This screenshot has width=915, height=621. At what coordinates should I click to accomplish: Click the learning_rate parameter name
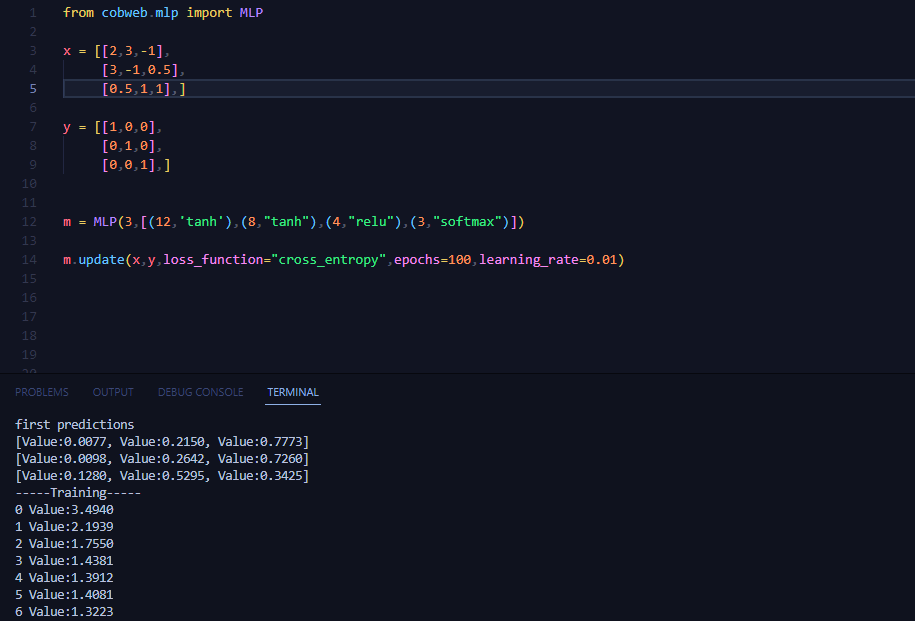coord(529,260)
